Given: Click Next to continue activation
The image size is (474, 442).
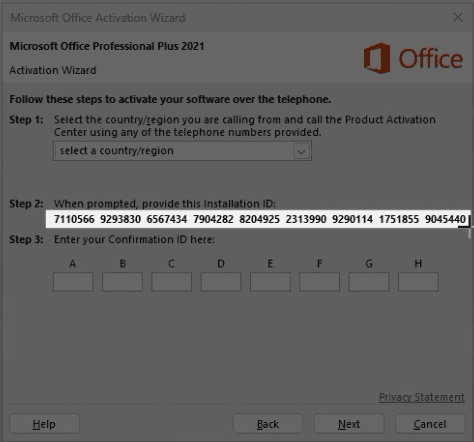Looking at the screenshot, I should (349, 424).
